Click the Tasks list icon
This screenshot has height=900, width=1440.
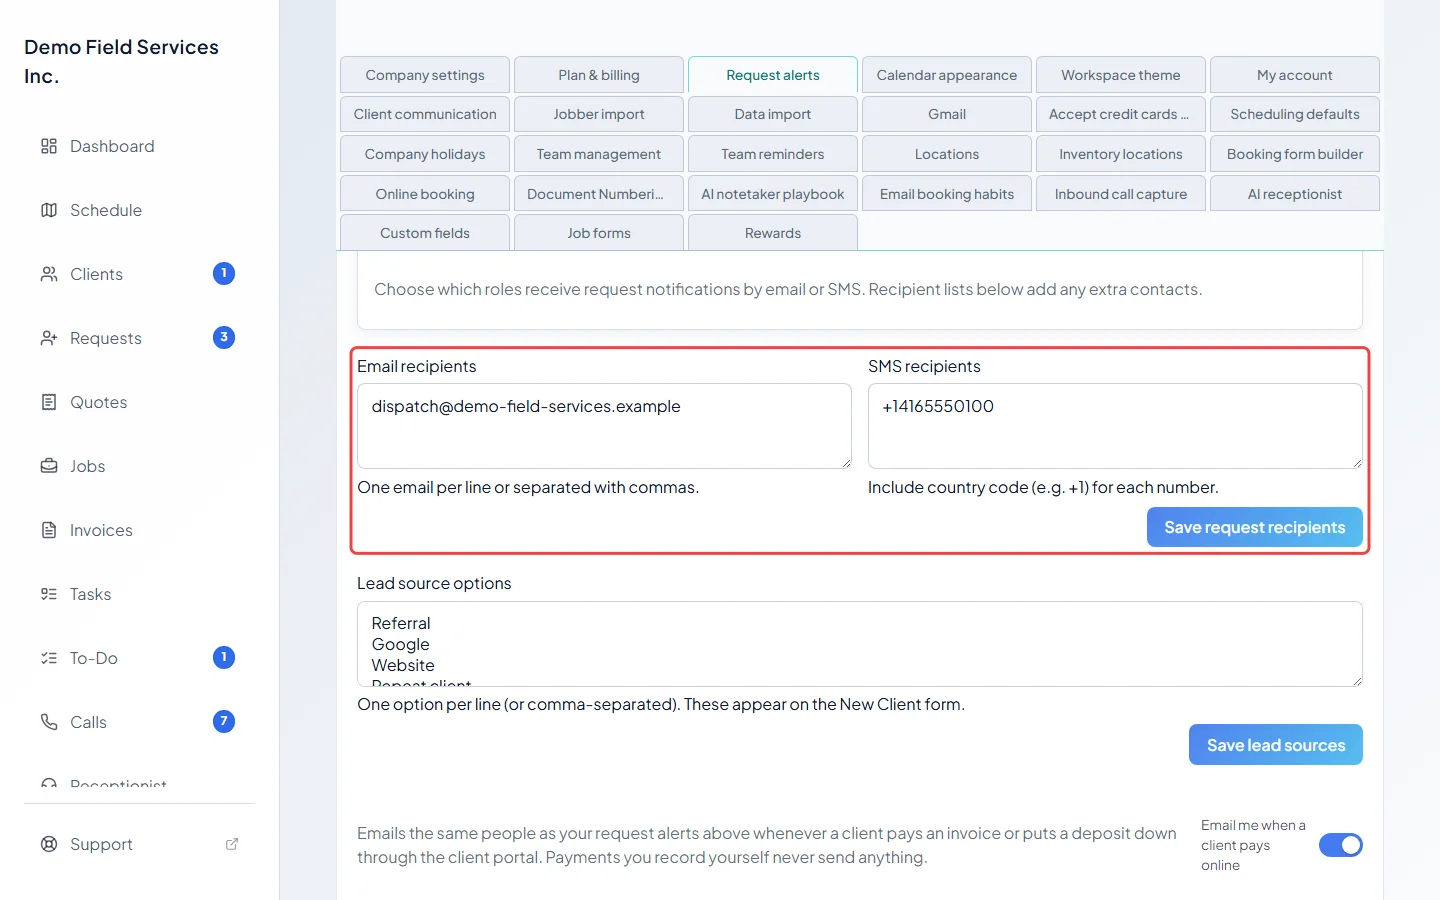click(x=49, y=594)
